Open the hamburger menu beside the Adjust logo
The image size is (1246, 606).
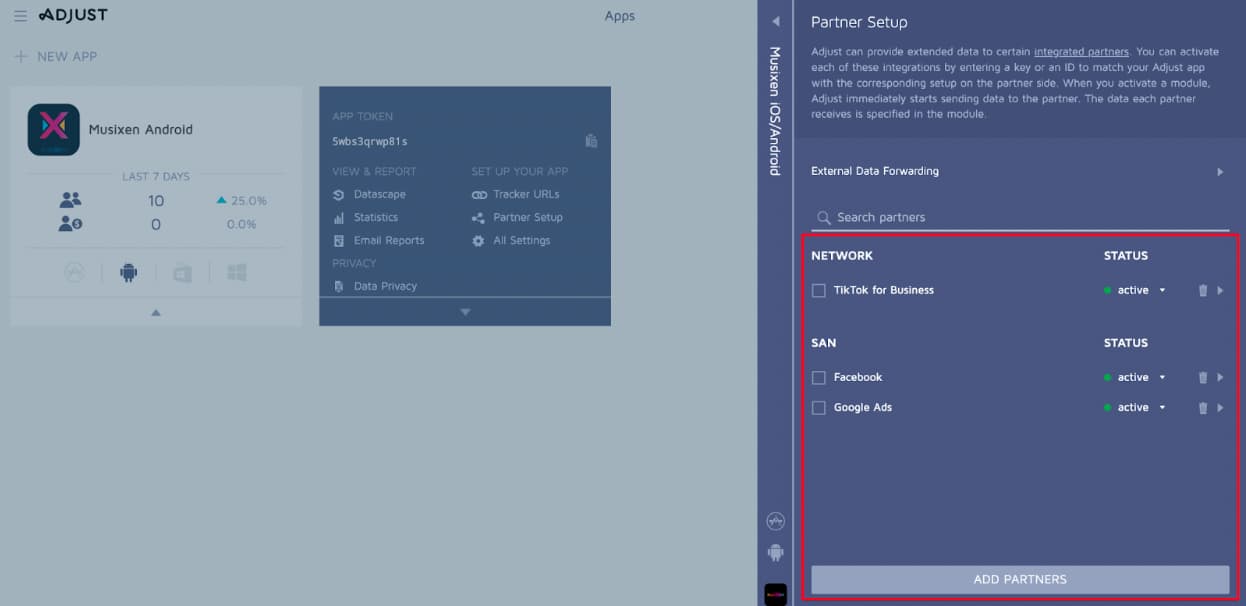pyautogui.click(x=20, y=16)
